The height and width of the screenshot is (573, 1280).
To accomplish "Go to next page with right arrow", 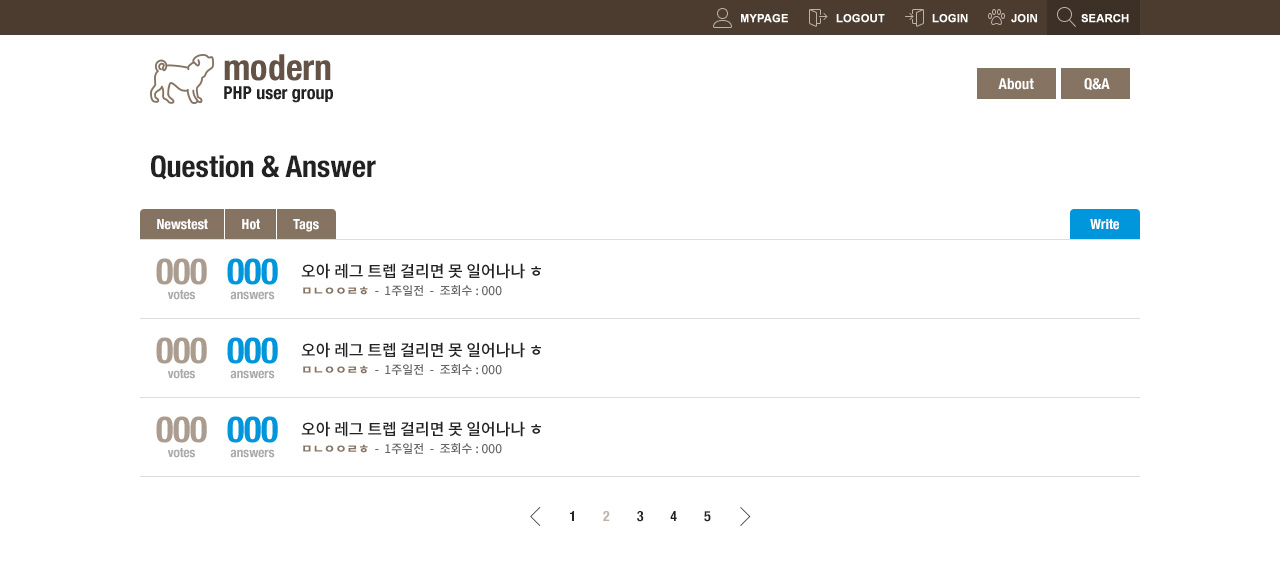I will [x=745, y=517].
